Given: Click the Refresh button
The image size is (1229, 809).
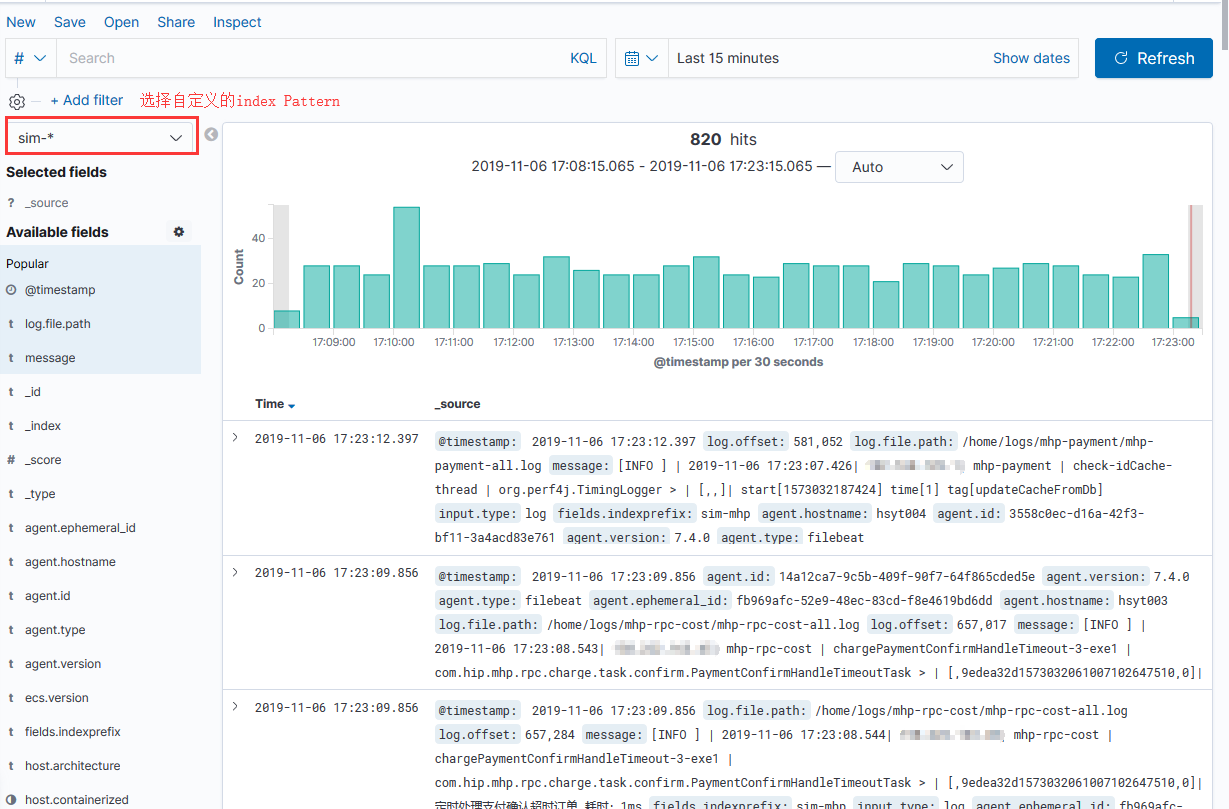Looking at the screenshot, I should tap(1153, 58).
